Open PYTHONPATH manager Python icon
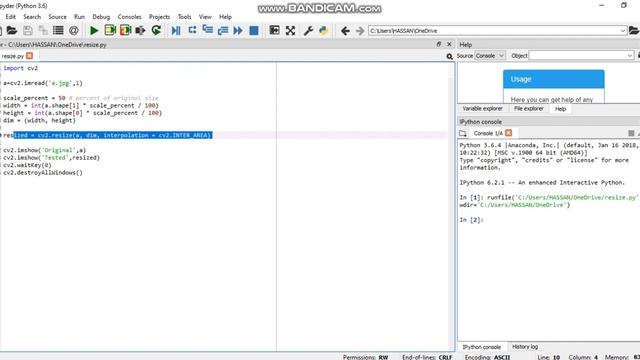Viewport: 640px width, 360px height. 324,31
